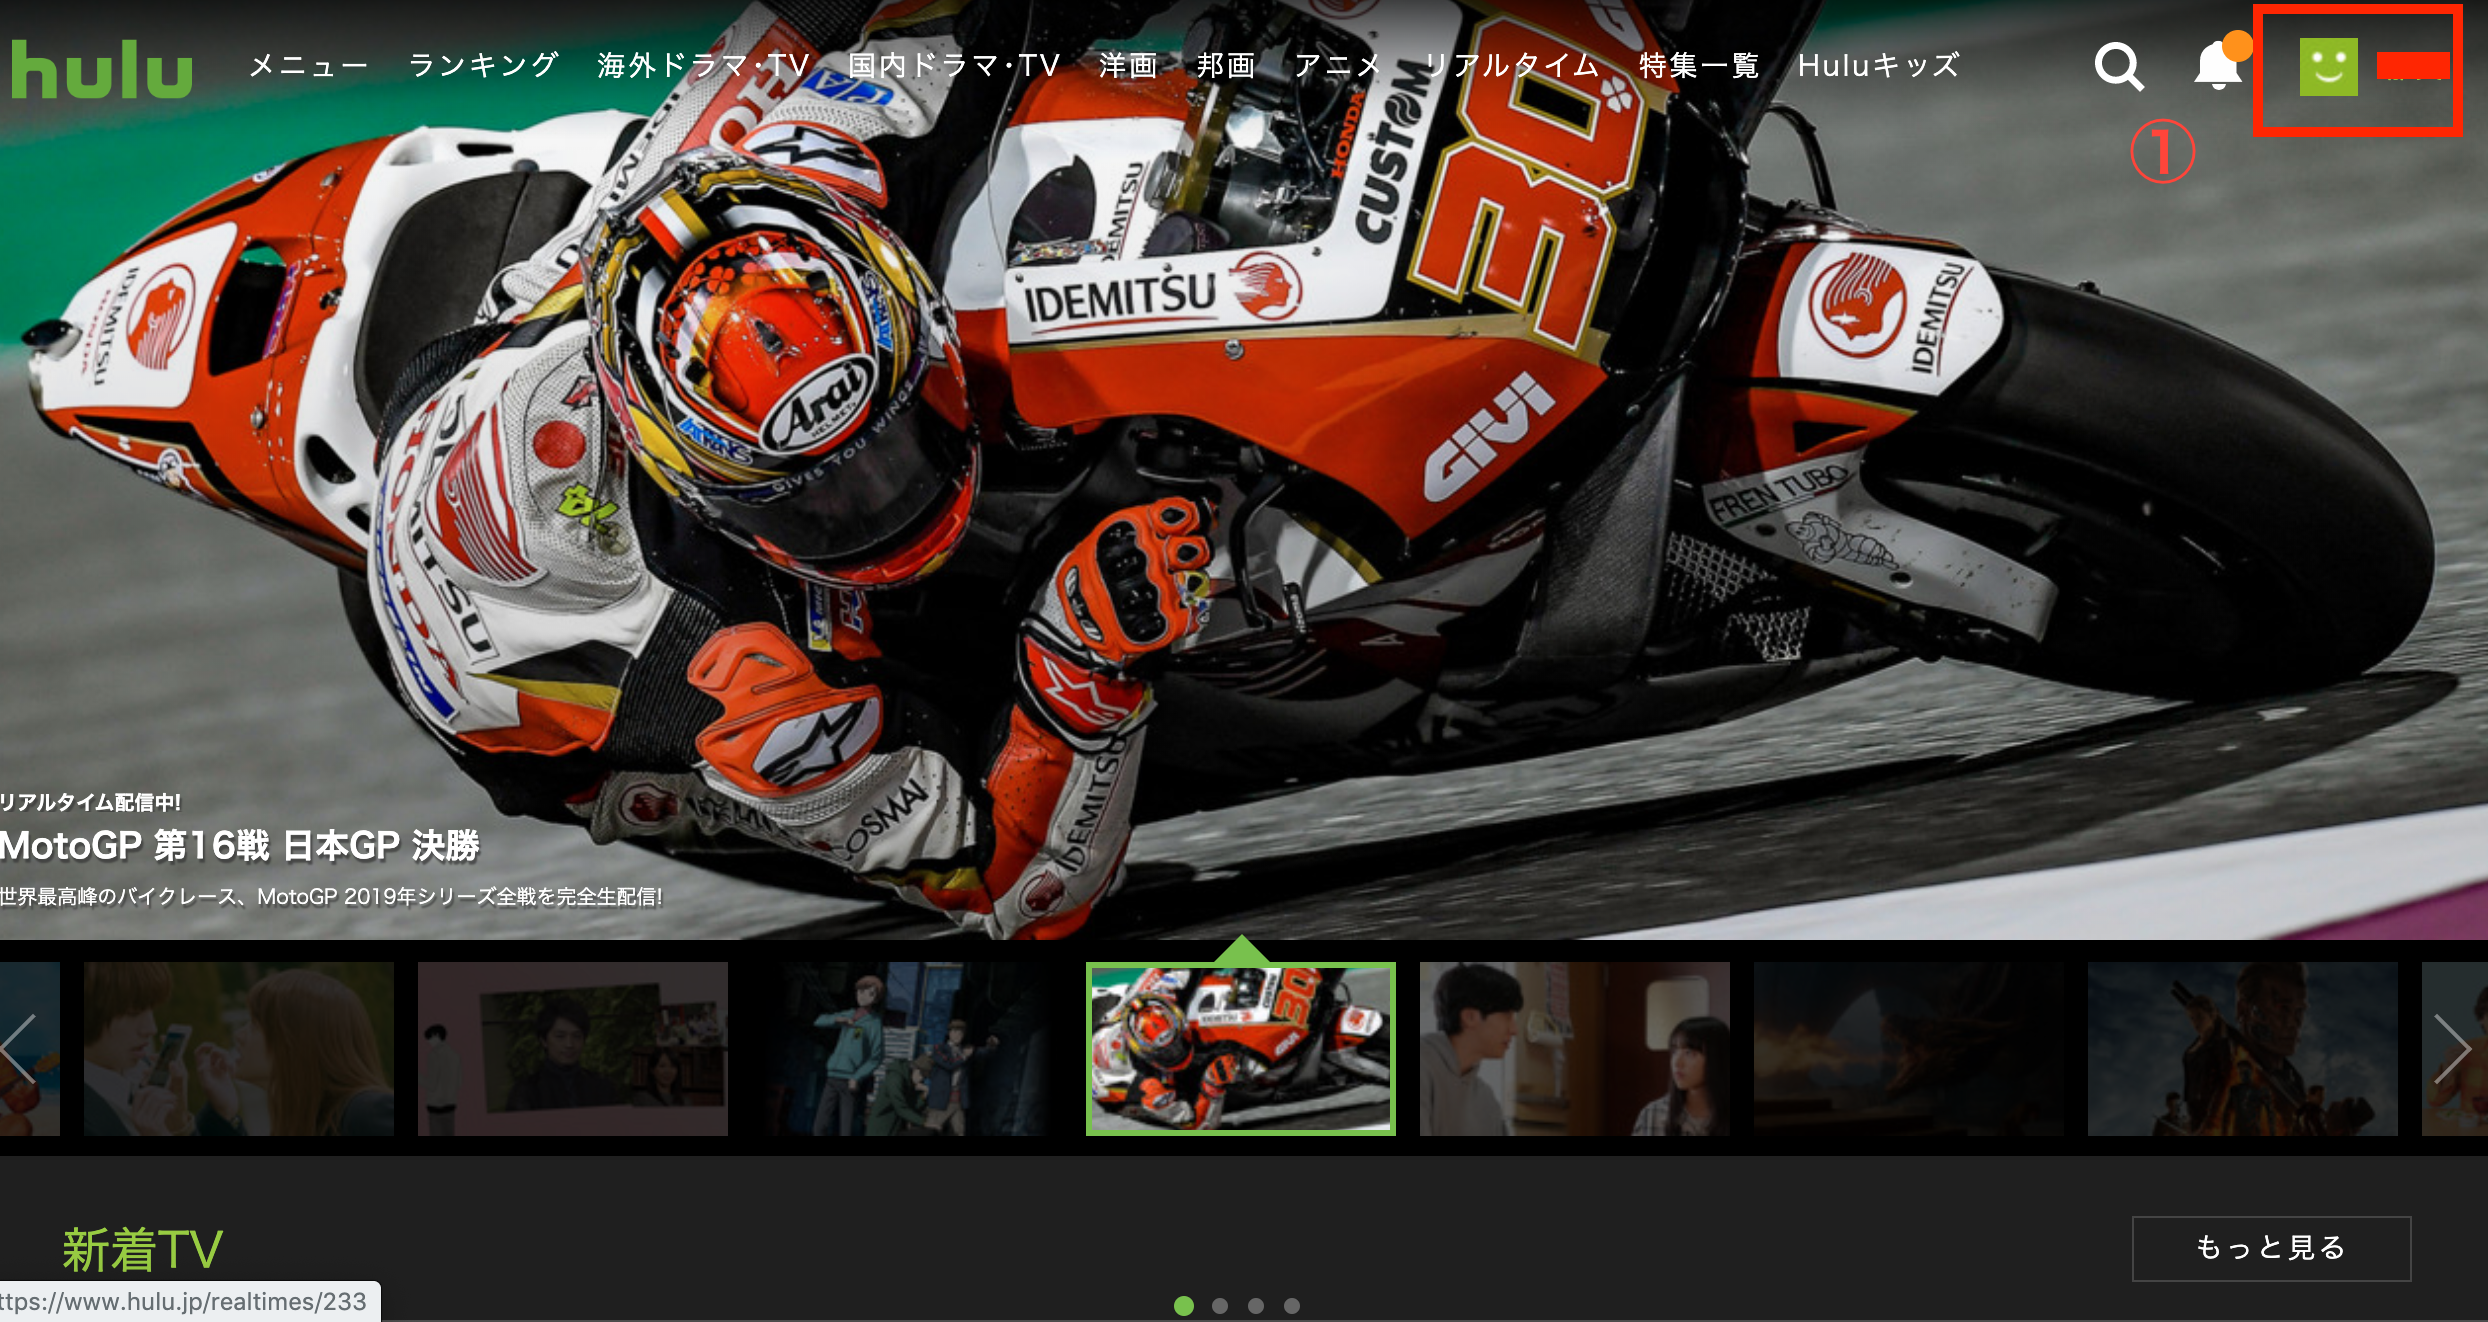Click the green smiley profile avatar
The image size is (2488, 1322).
pyautogui.click(x=2328, y=67)
